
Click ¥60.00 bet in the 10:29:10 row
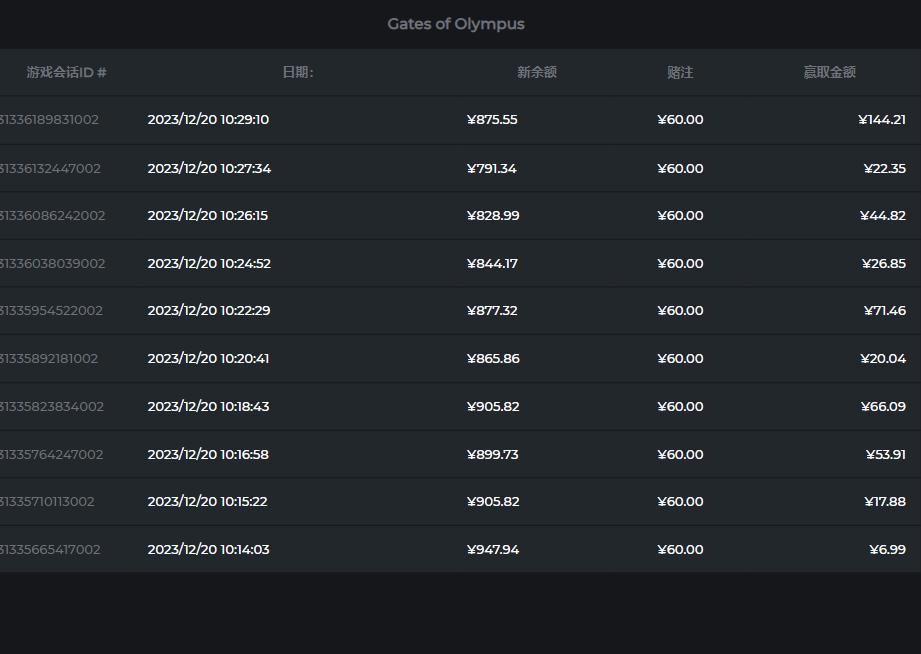click(x=680, y=120)
